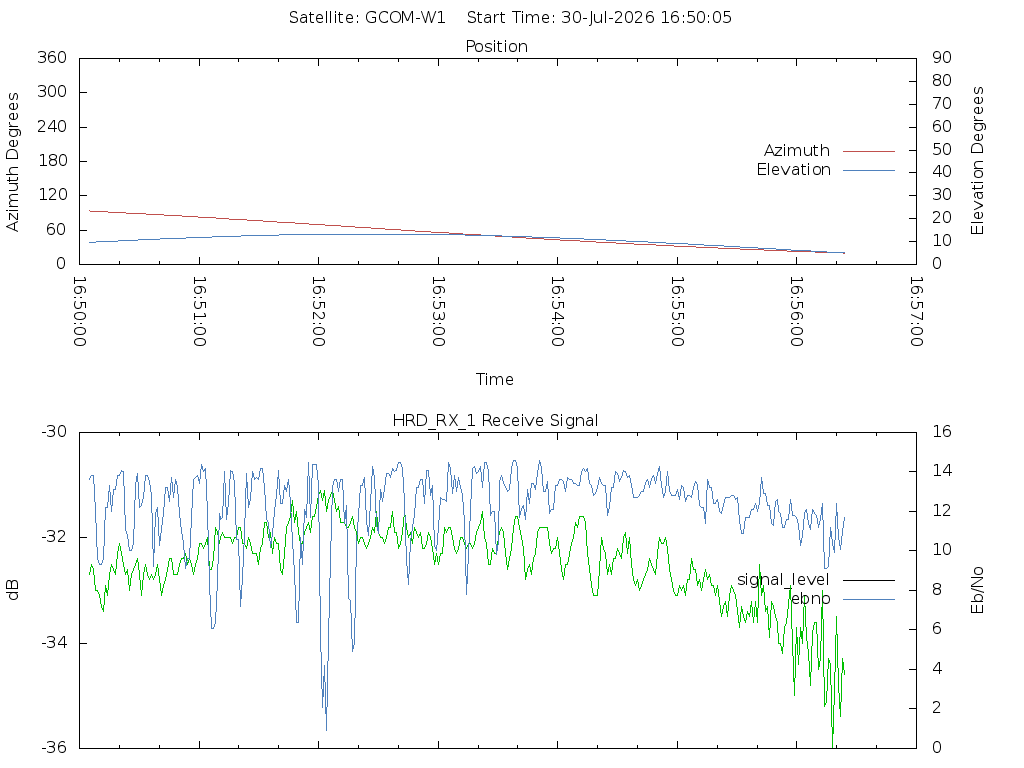Click the 14 Eb/No axis value
Image resolution: width=1024 pixels, height=768 pixels.
coord(942,471)
